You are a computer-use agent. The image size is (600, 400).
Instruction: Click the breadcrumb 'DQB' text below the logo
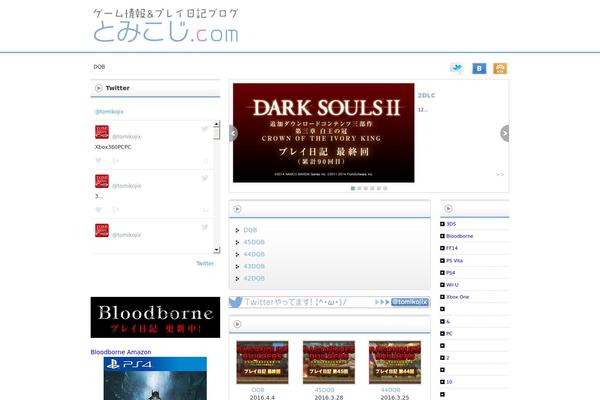pos(99,67)
